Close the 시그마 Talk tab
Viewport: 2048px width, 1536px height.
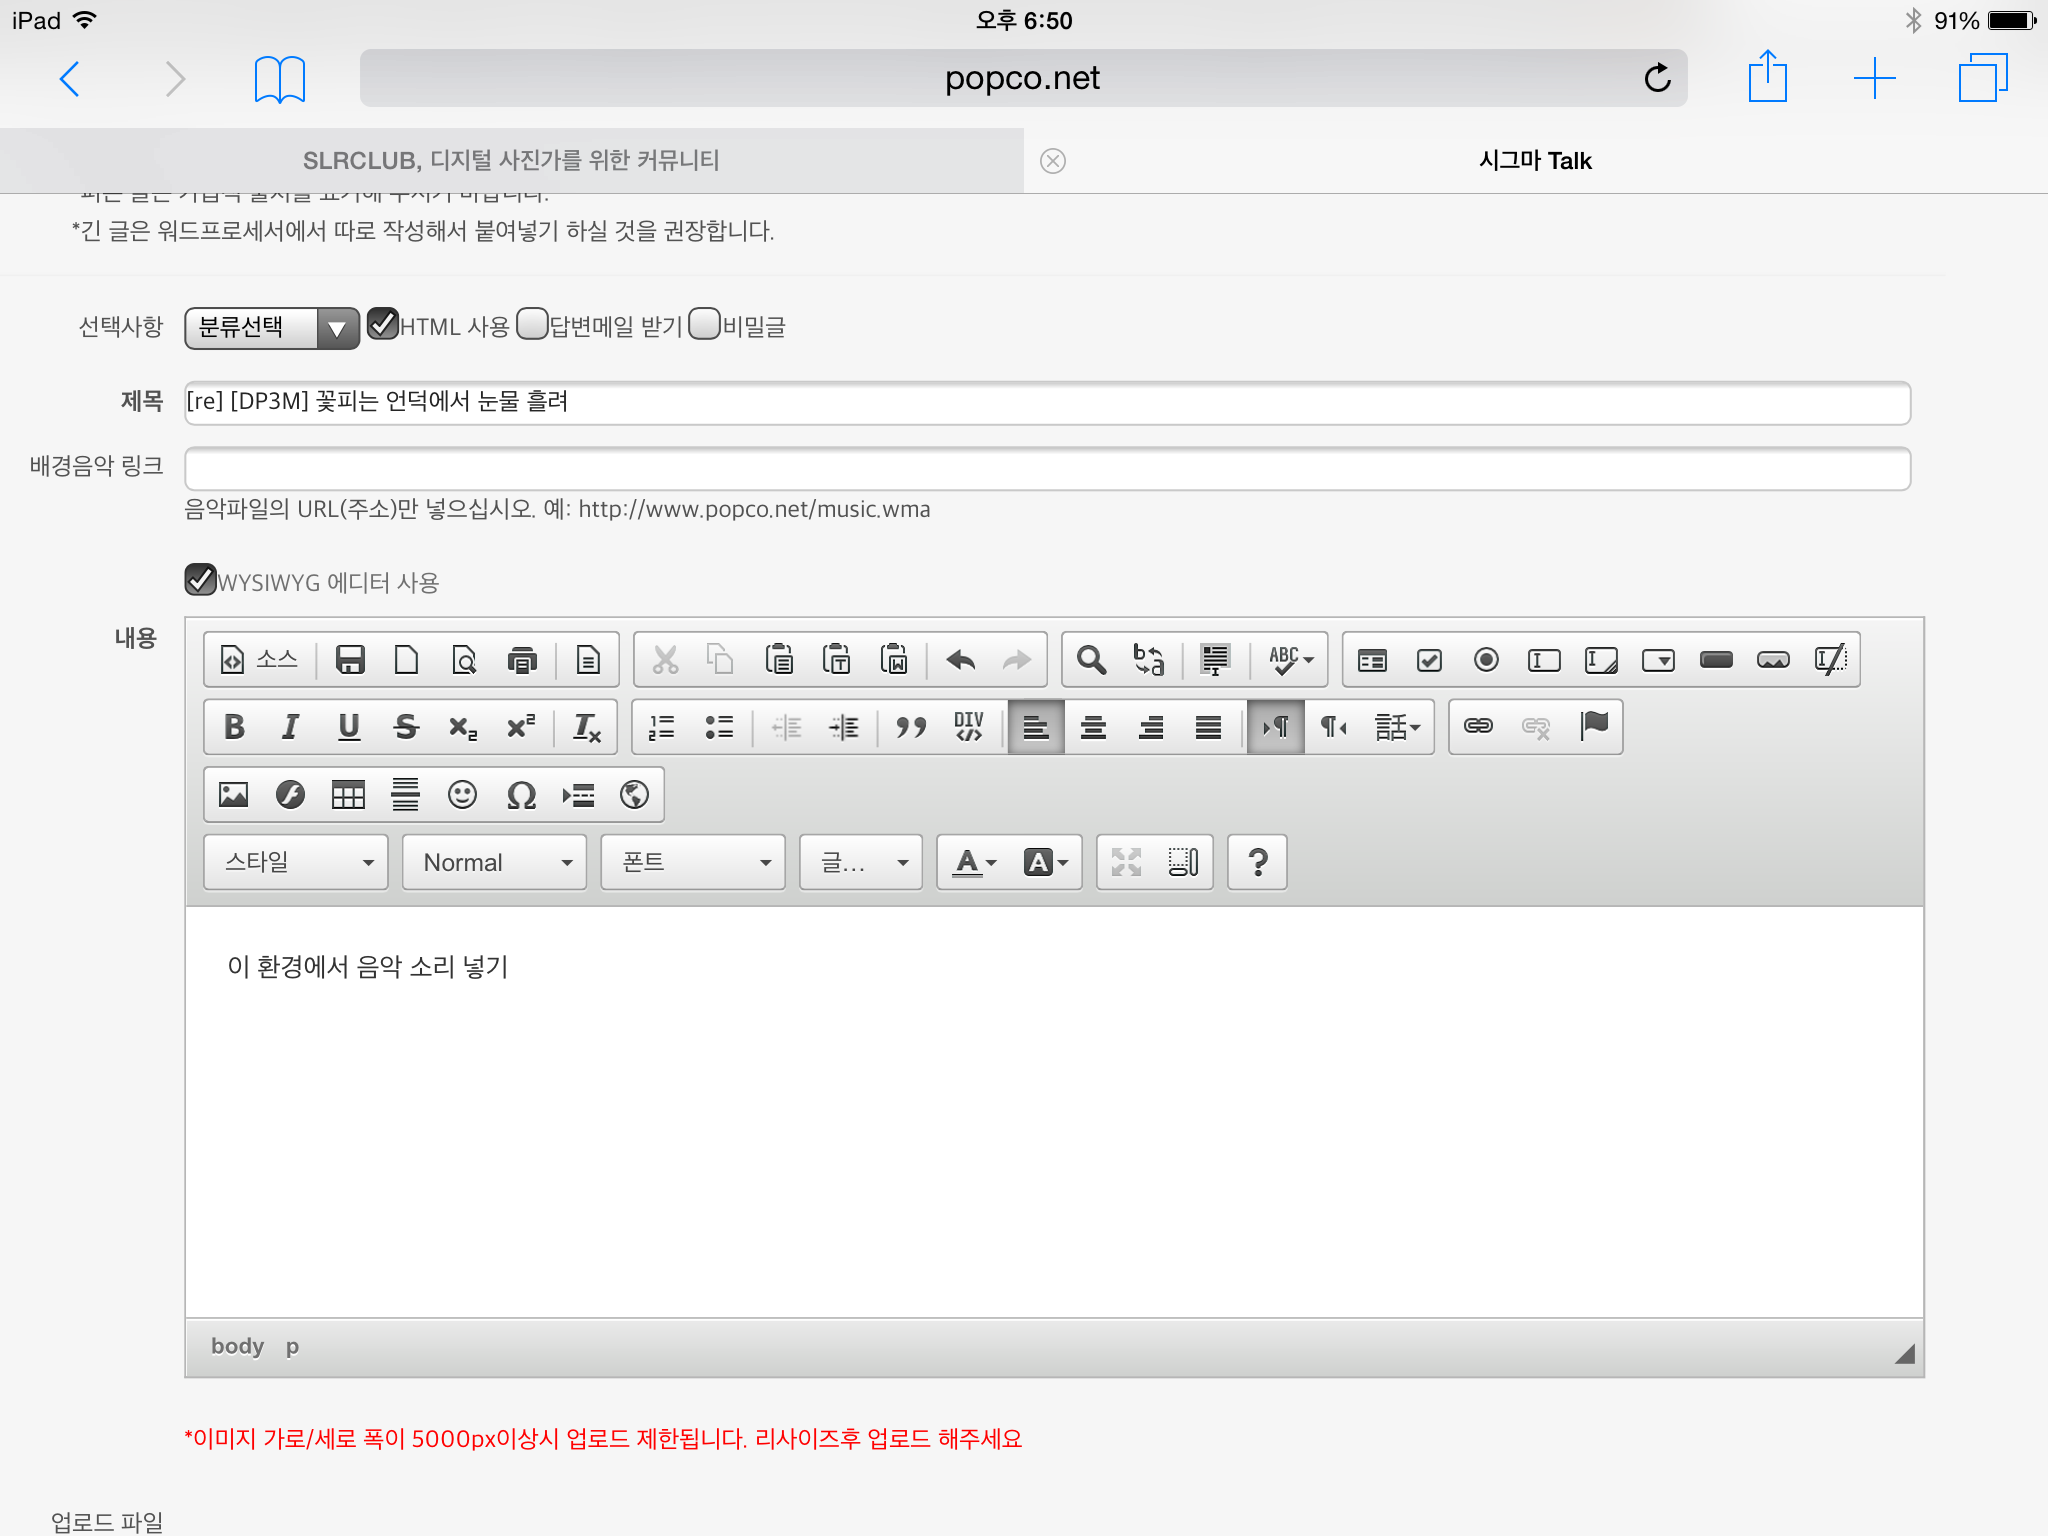pos(1053,161)
